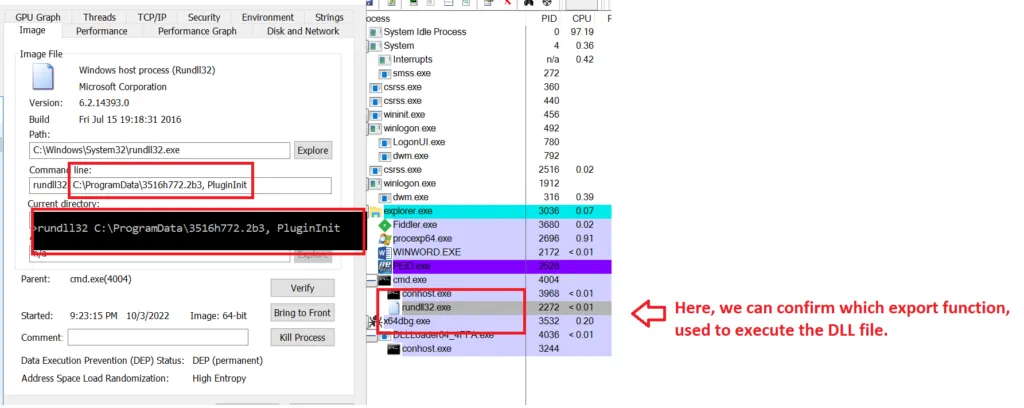
Task: Click the Explore button beside Path
Action: tap(313, 150)
